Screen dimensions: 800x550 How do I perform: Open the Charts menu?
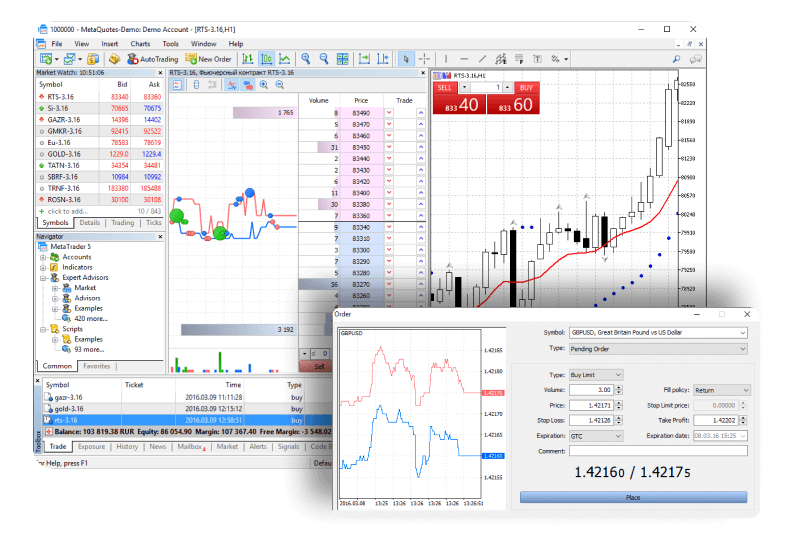click(x=140, y=44)
